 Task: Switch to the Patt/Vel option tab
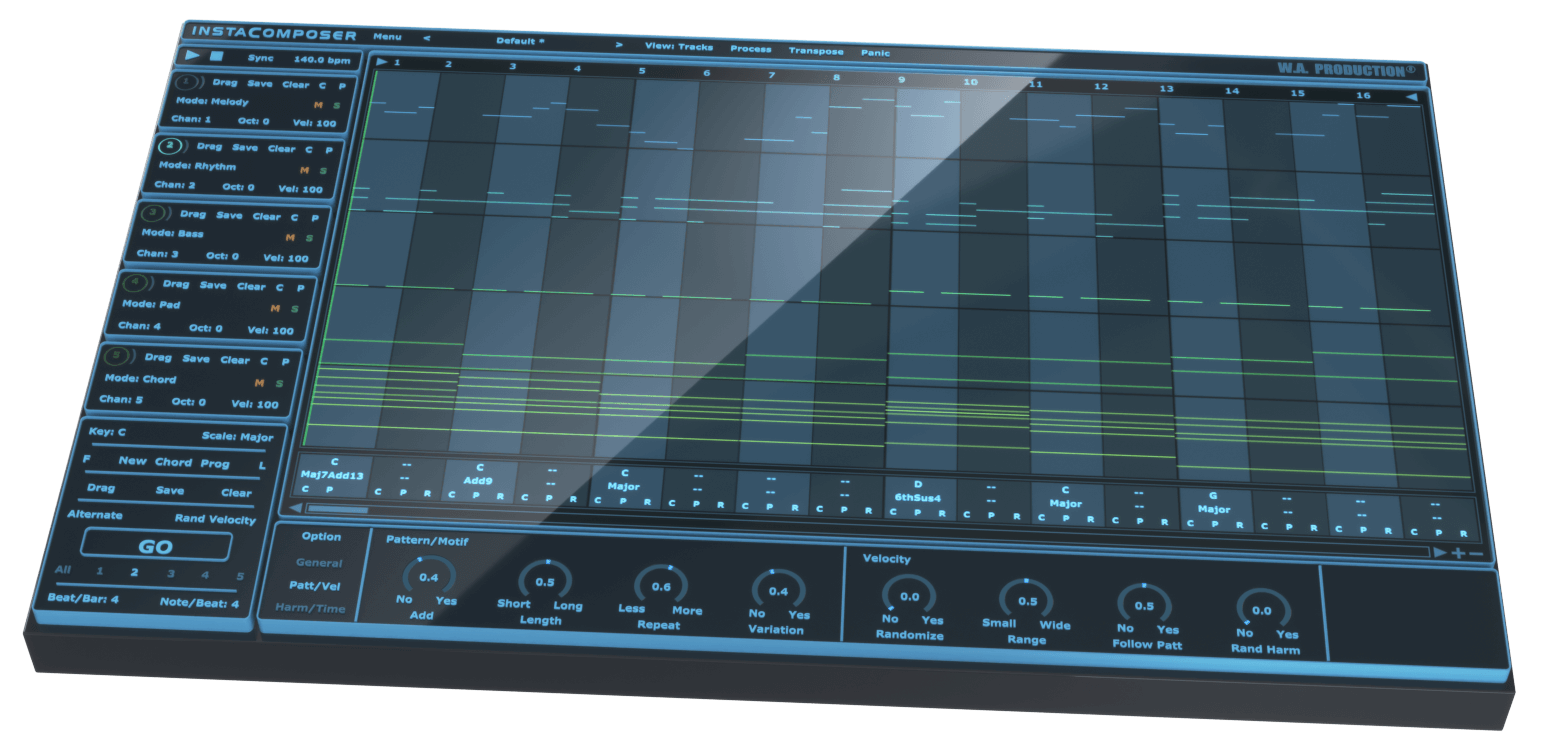coord(314,585)
